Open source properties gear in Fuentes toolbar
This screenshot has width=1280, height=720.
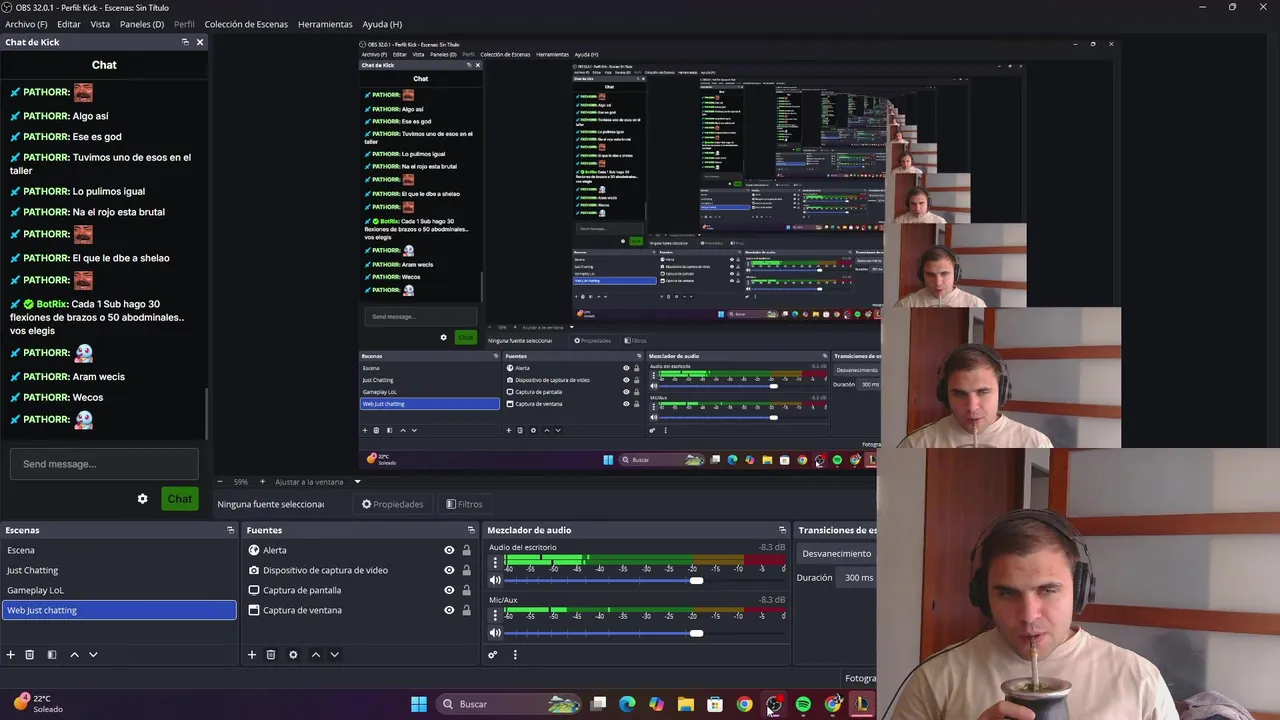tap(293, 655)
